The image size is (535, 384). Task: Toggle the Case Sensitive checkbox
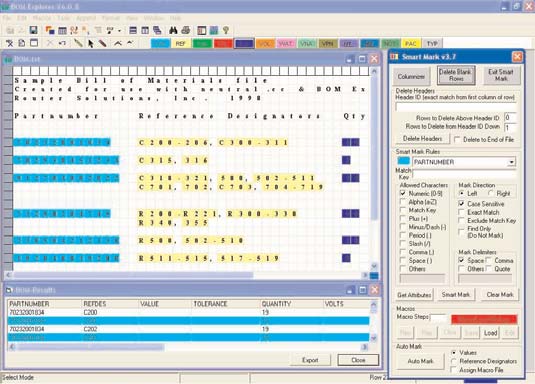[461, 203]
